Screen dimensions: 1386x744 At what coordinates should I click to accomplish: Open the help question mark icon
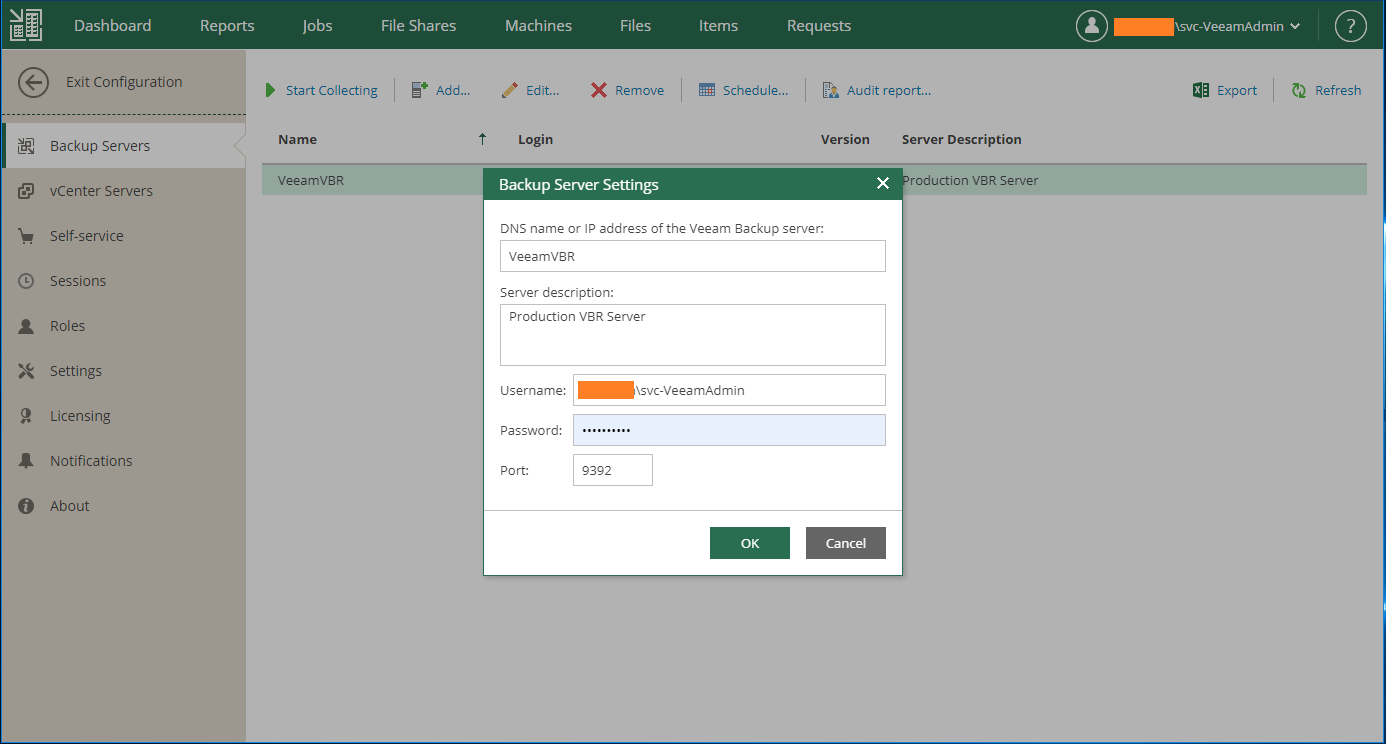coord(1350,26)
